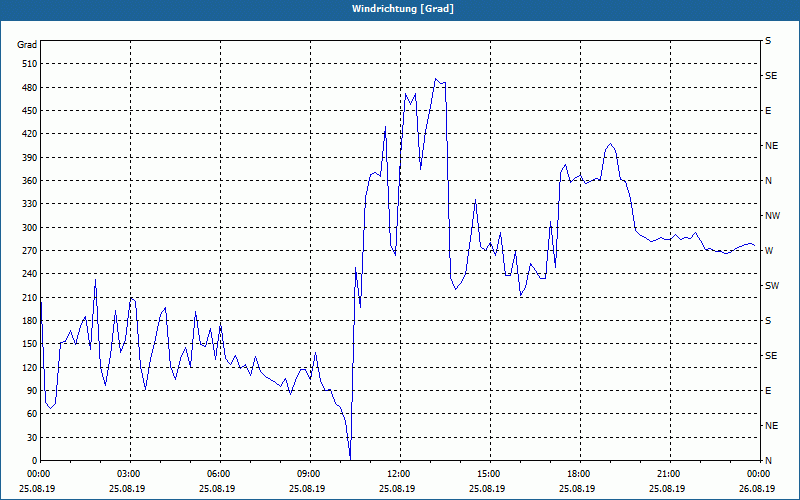The image size is (800, 500).
Task: Pick the 180 degree axis label
Action: pos(30,321)
